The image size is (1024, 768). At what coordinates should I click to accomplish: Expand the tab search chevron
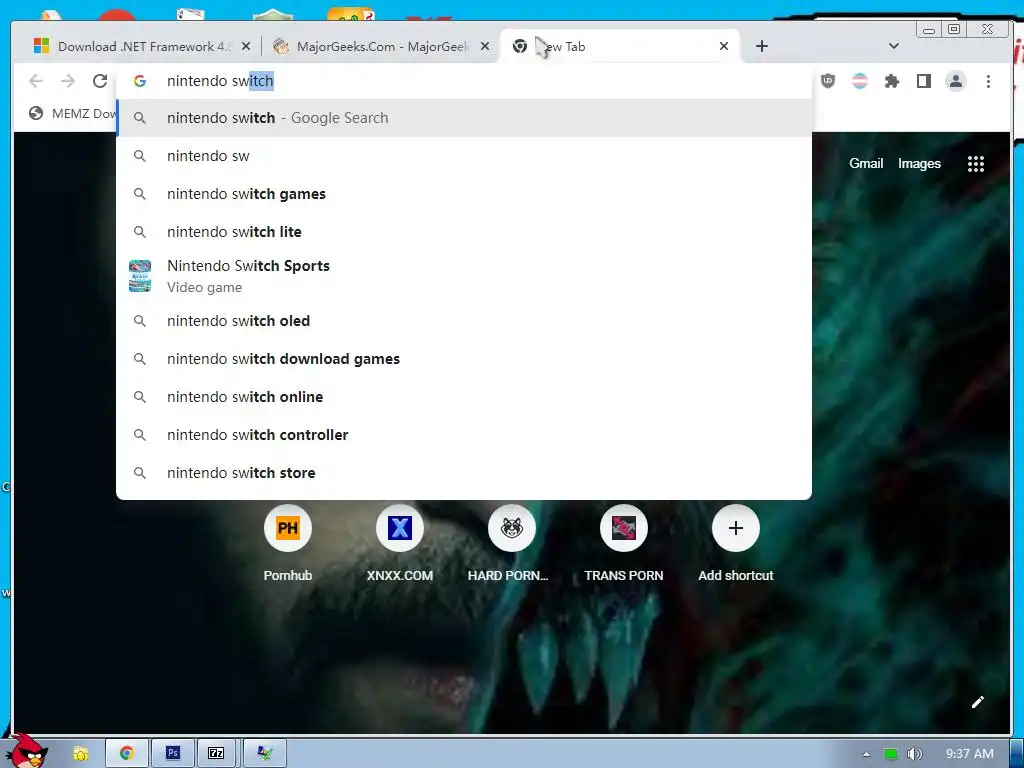point(893,46)
